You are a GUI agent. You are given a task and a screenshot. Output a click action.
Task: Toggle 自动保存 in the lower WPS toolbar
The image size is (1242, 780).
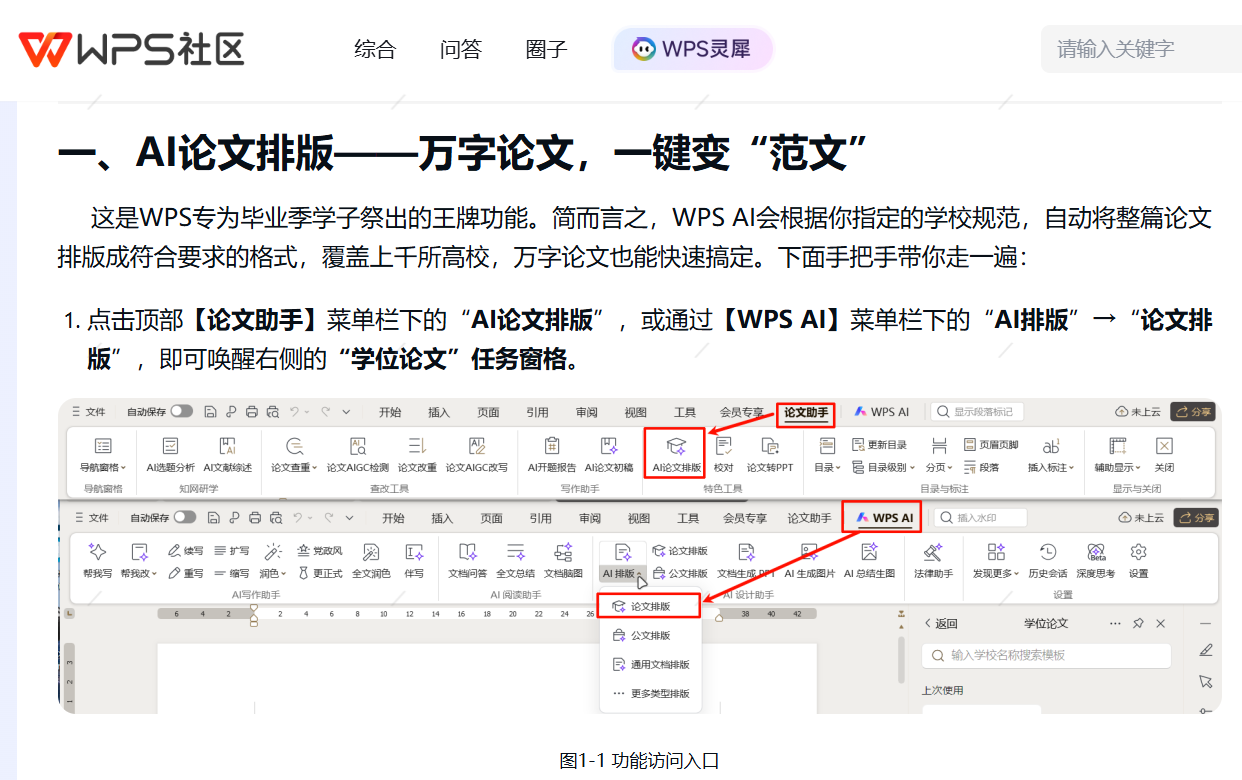coord(184,517)
